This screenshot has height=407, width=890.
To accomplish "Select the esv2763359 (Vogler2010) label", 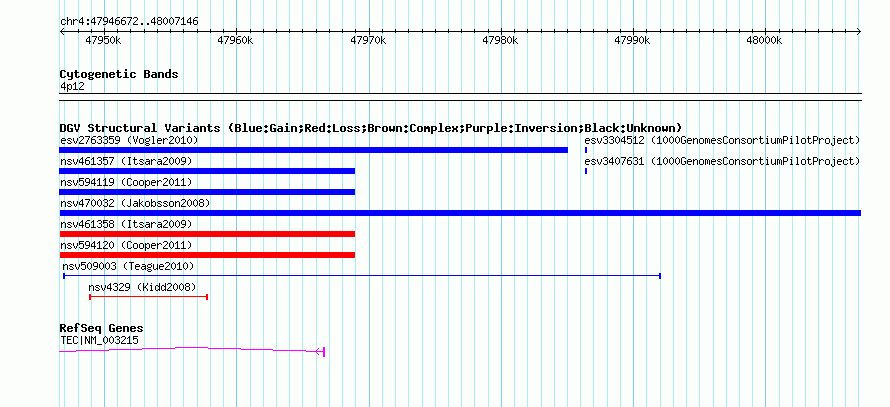I will (129, 140).
